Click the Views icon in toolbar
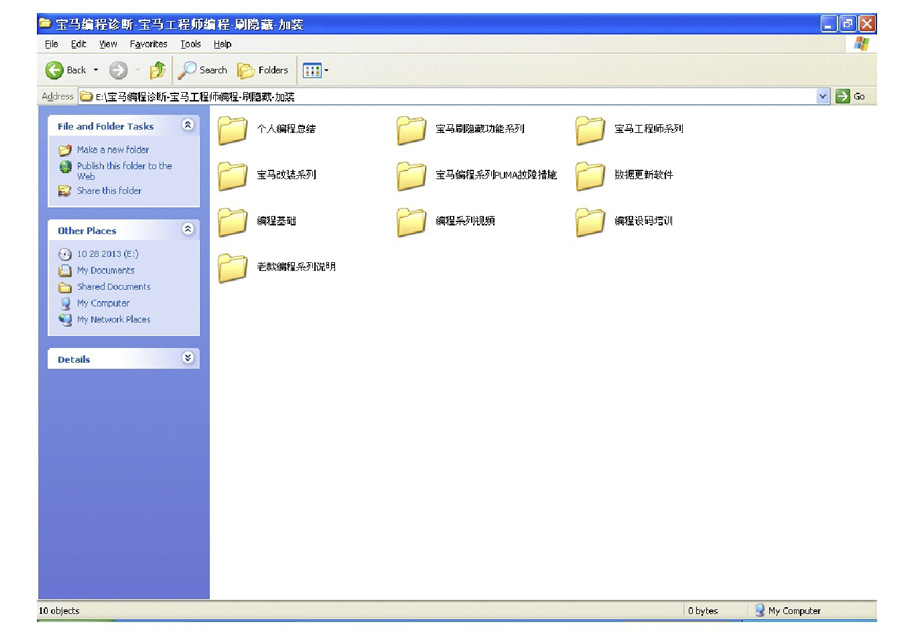Viewport: 900px width, 636px height. tap(311, 70)
